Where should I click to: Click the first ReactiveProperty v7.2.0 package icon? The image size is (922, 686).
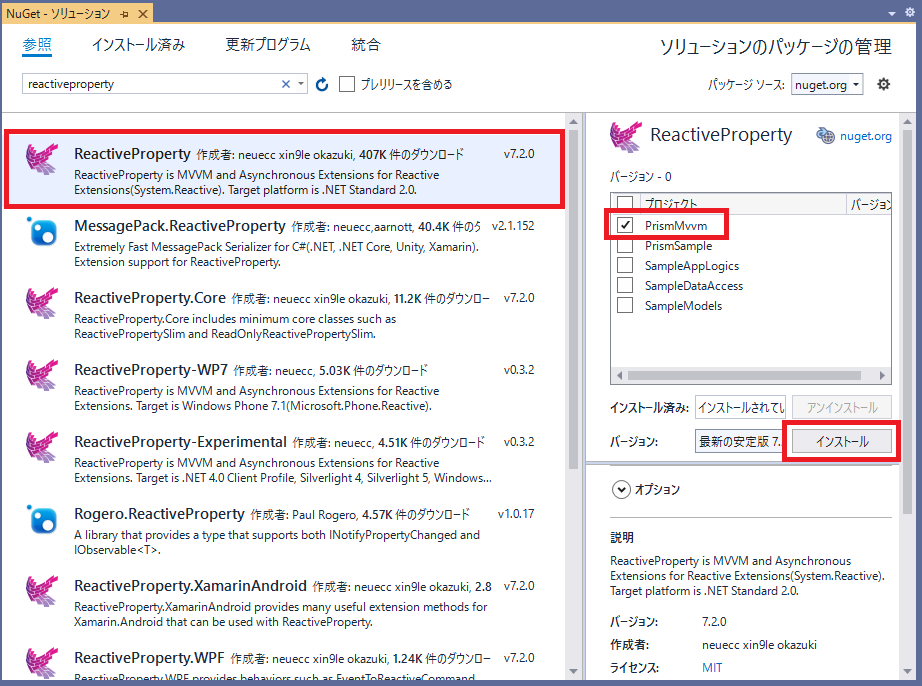click(42, 159)
